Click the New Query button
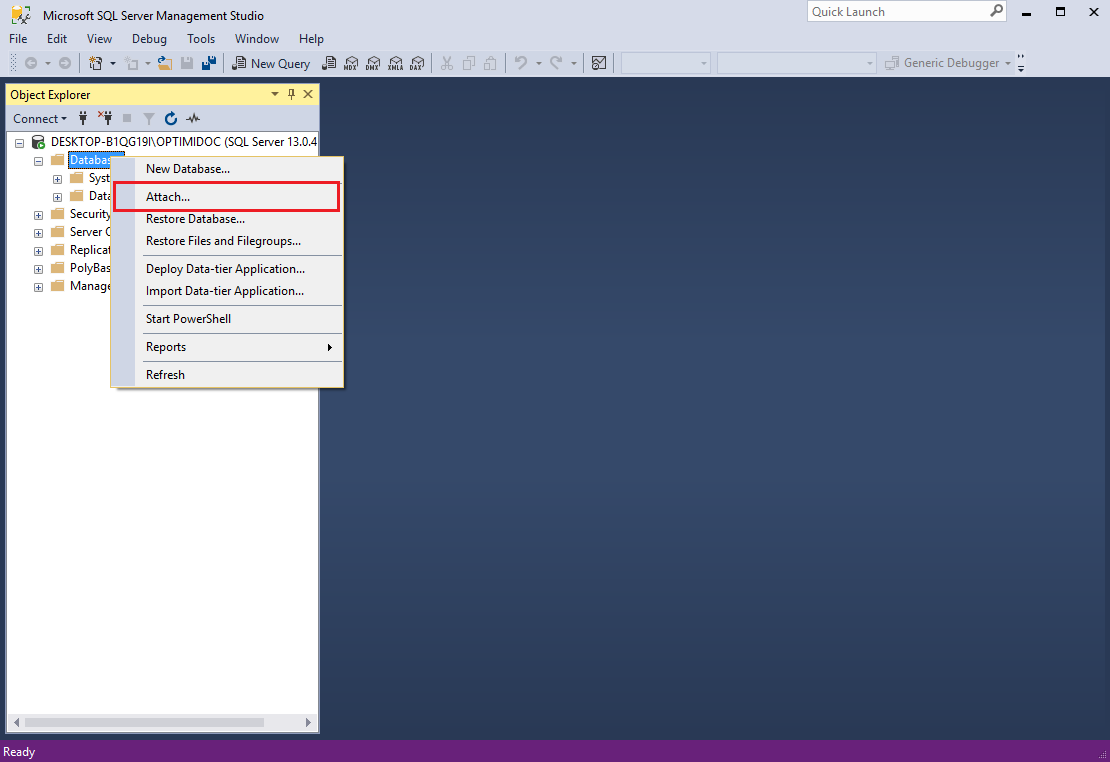Image resolution: width=1110 pixels, height=762 pixels. coord(271,63)
